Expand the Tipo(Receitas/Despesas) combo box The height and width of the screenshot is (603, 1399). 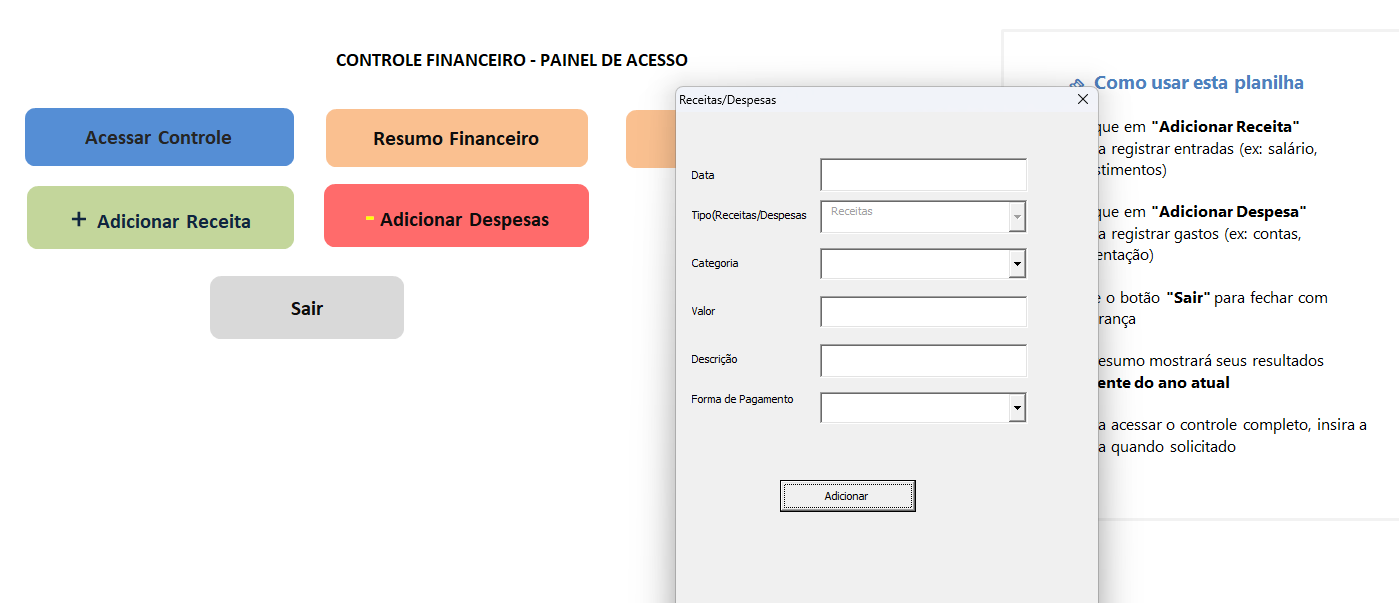[x=1017, y=218]
